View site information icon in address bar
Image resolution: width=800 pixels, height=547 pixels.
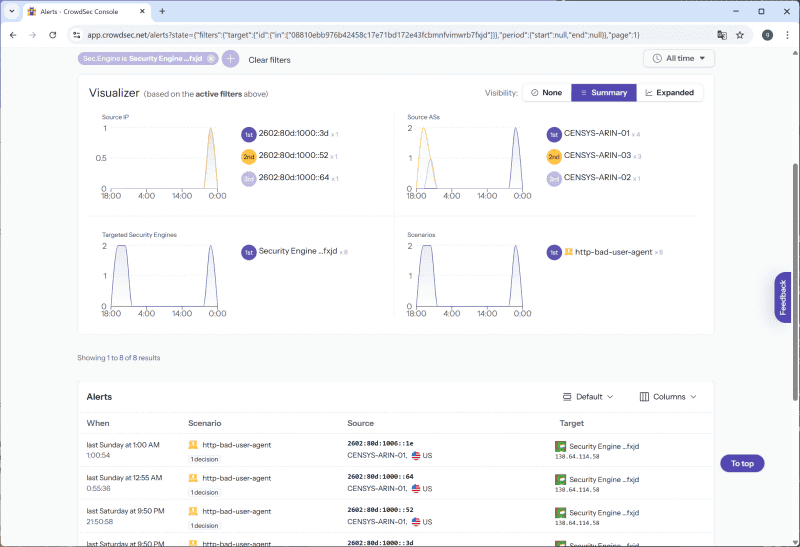pyautogui.click(x=77, y=35)
